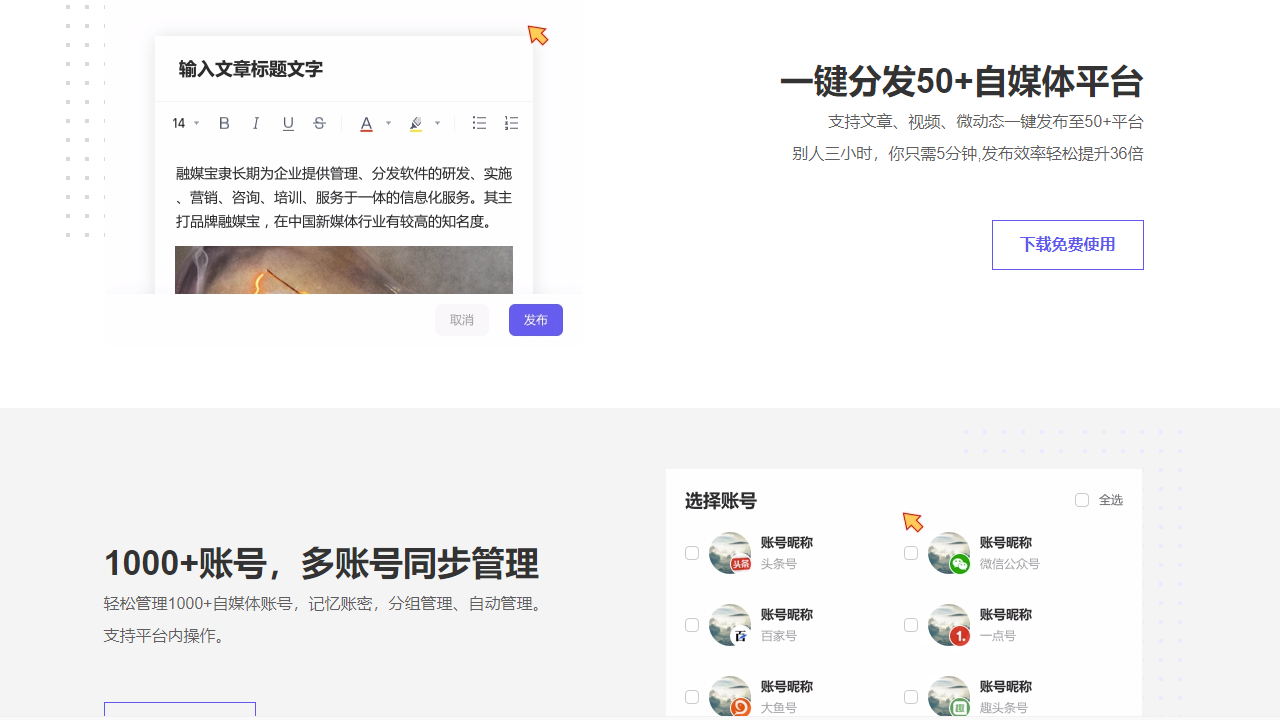Viewport: 1280px width, 720px height.
Task: Click the text 支持平台内操作。
Action: pyautogui.click(x=166, y=636)
